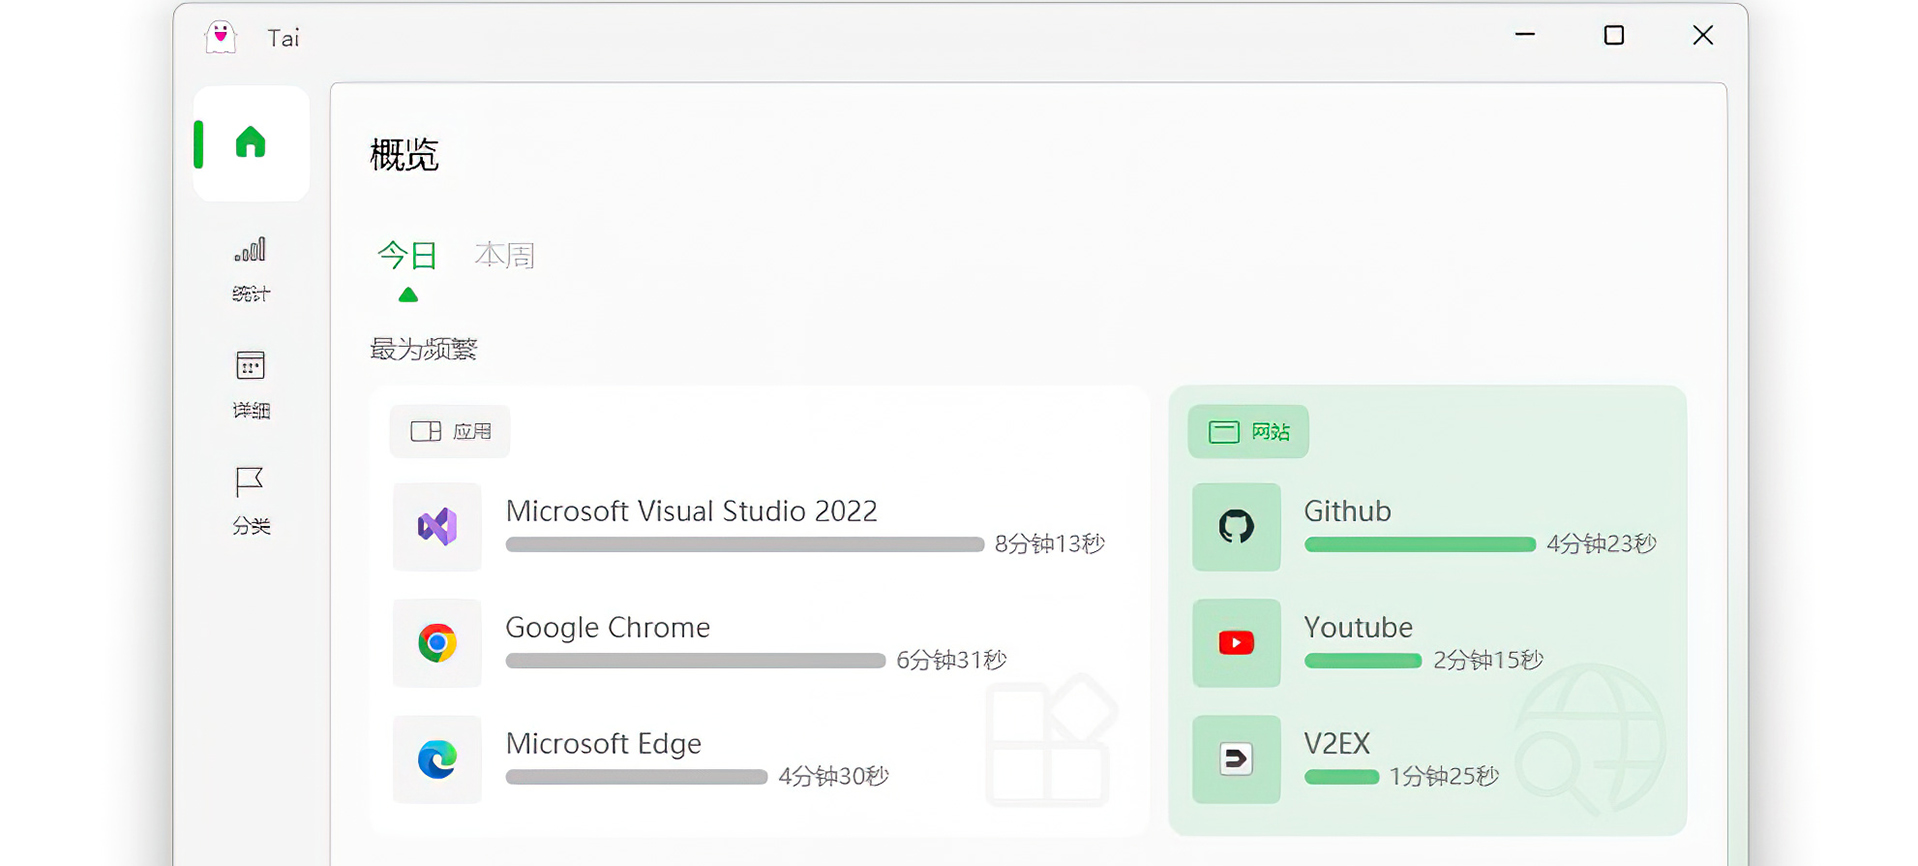Click the Visual Studio usage progress bar
1918x866 pixels.
click(745, 545)
